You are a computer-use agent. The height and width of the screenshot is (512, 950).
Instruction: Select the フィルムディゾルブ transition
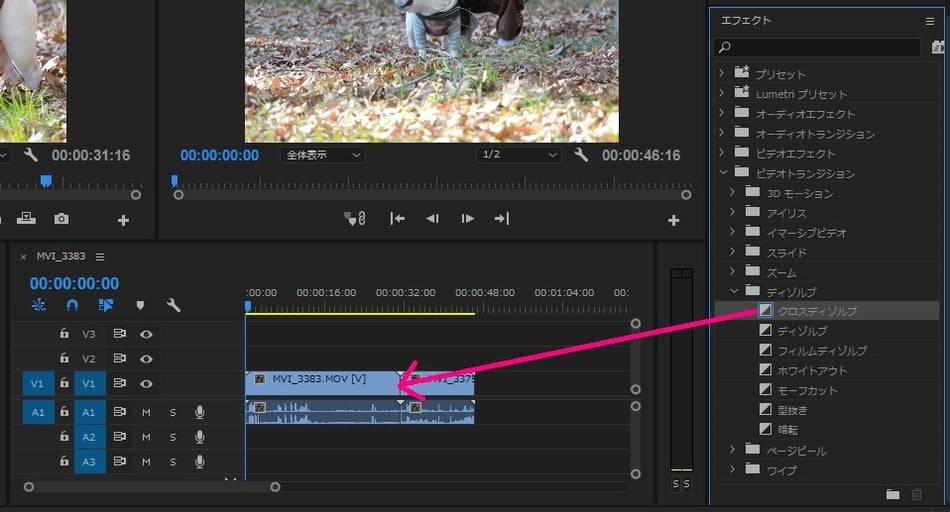(x=822, y=350)
